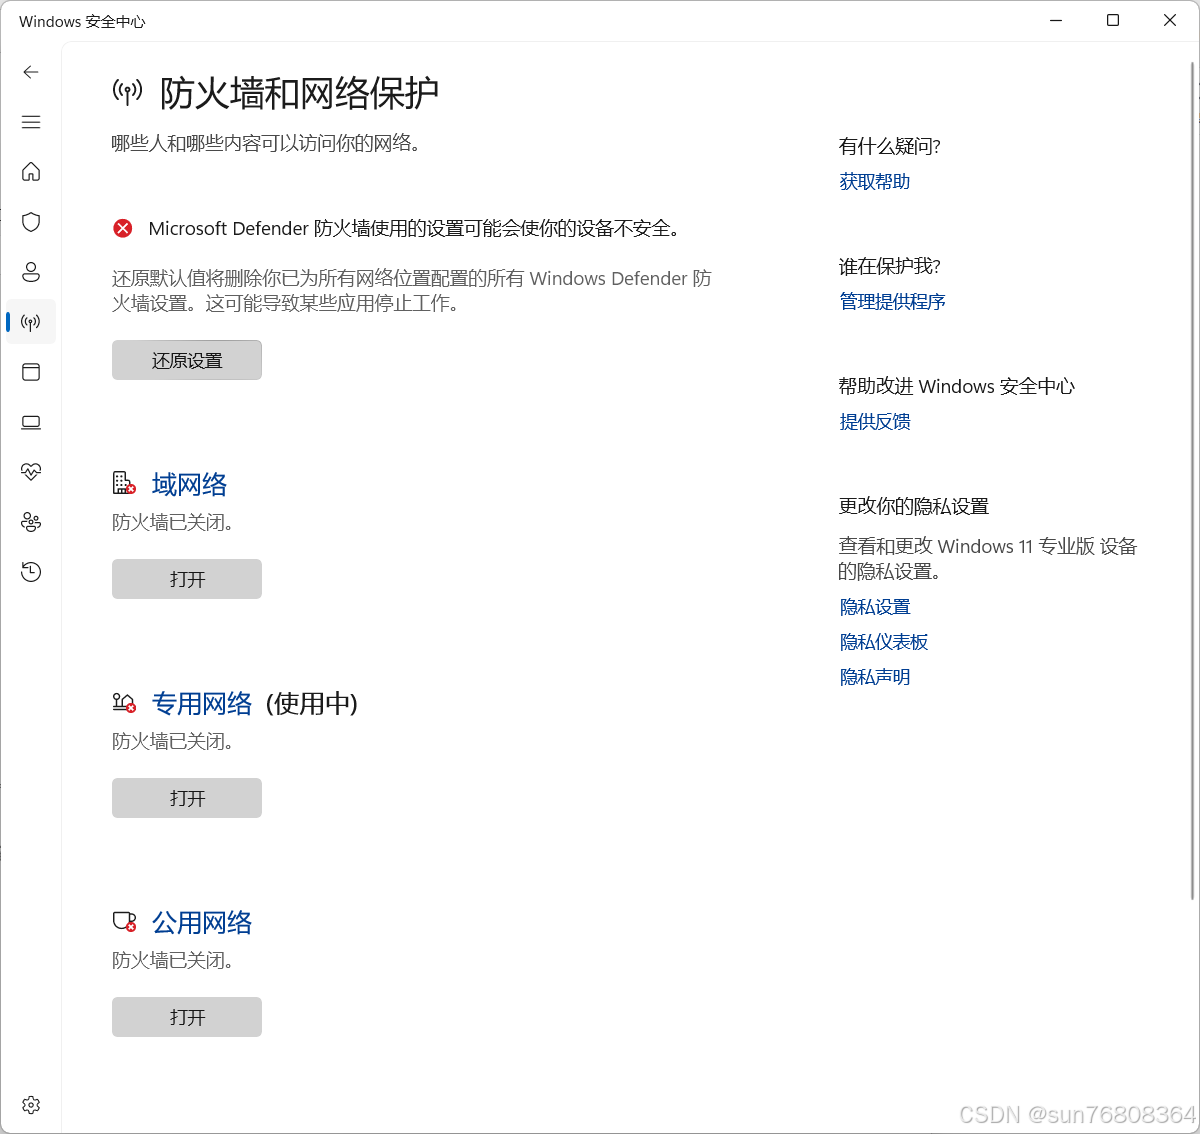The height and width of the screenshot is (1134, 1200).
Task: Select Firewall & network protection sidebar icon
Action: 31,322
